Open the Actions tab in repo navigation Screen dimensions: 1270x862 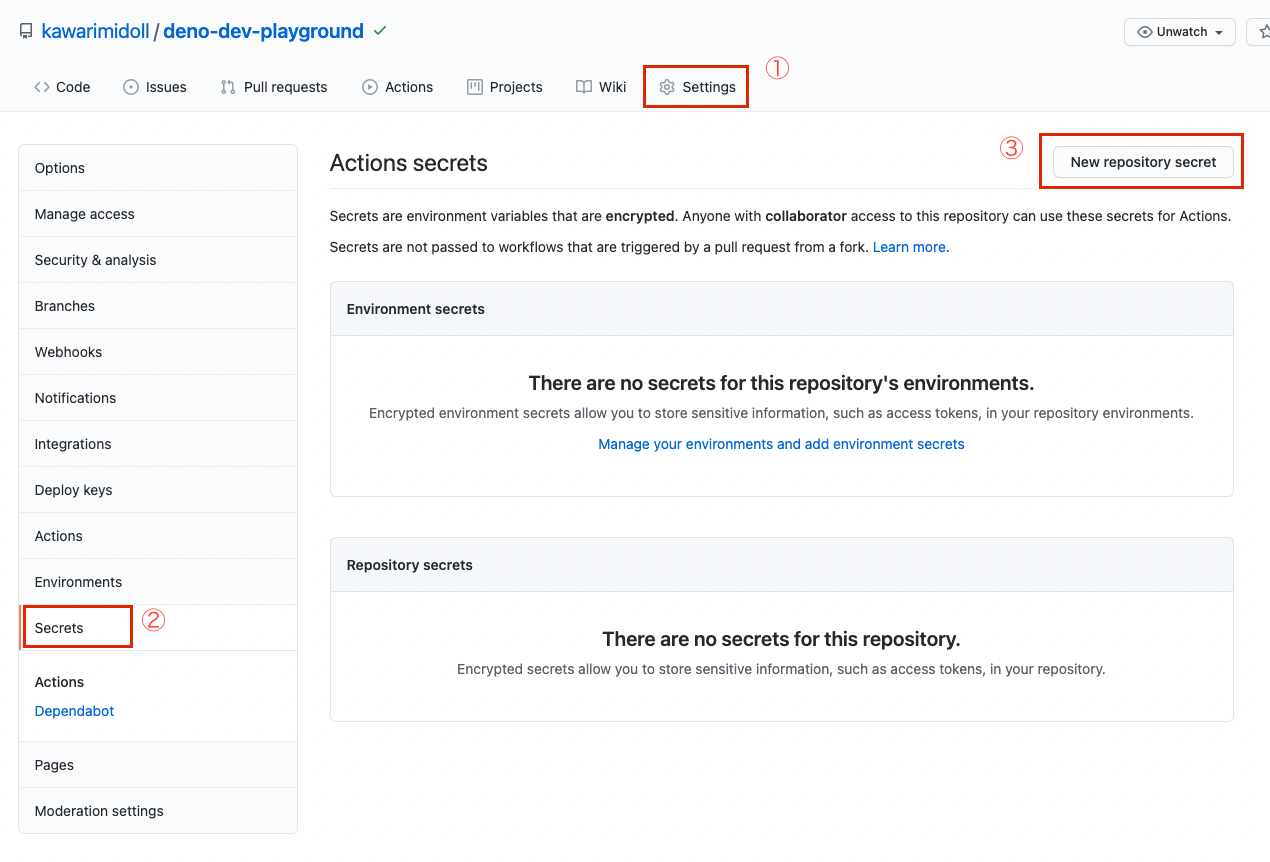[398, 87]
